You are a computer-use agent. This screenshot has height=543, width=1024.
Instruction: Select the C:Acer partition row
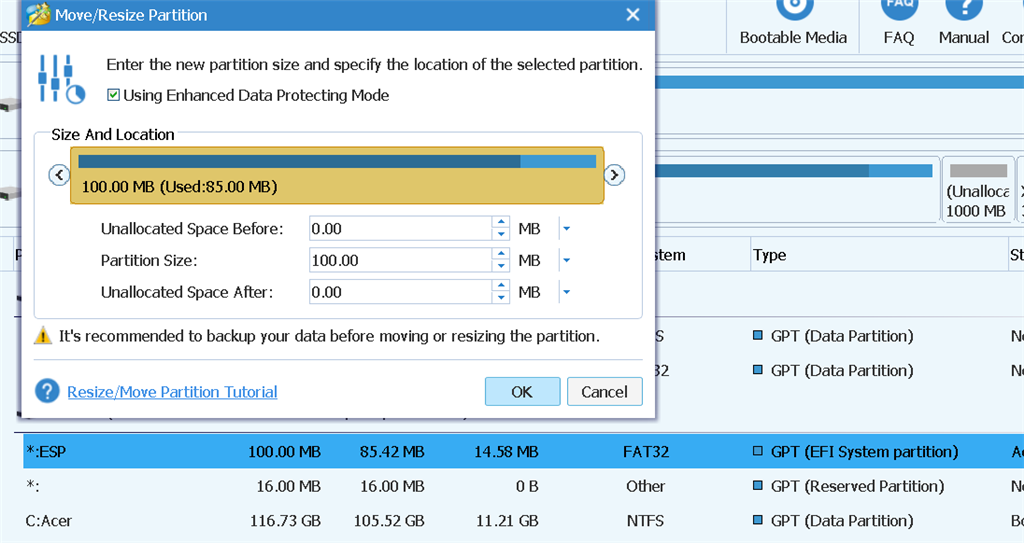pyautogui.click(x=524, y=521)
